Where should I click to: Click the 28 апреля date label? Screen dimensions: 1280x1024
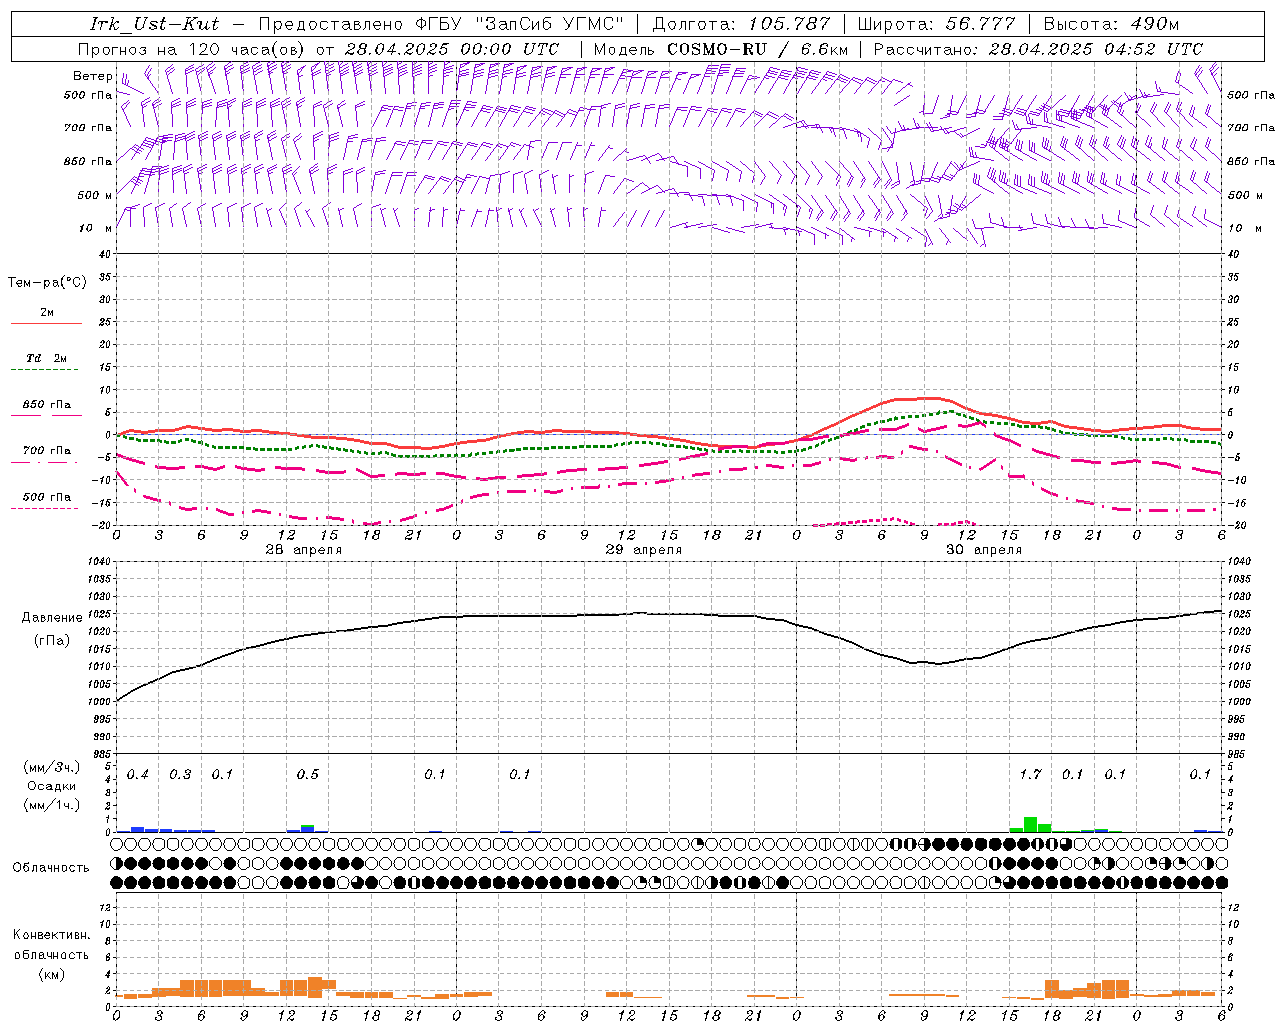click(303, 550)
